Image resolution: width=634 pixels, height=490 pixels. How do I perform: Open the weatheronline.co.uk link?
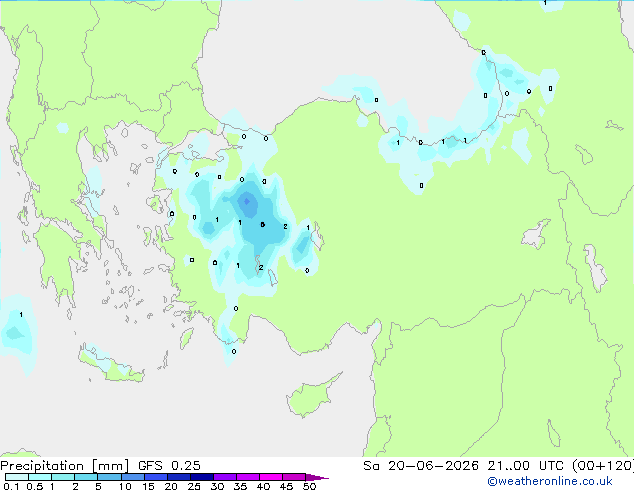550,481
